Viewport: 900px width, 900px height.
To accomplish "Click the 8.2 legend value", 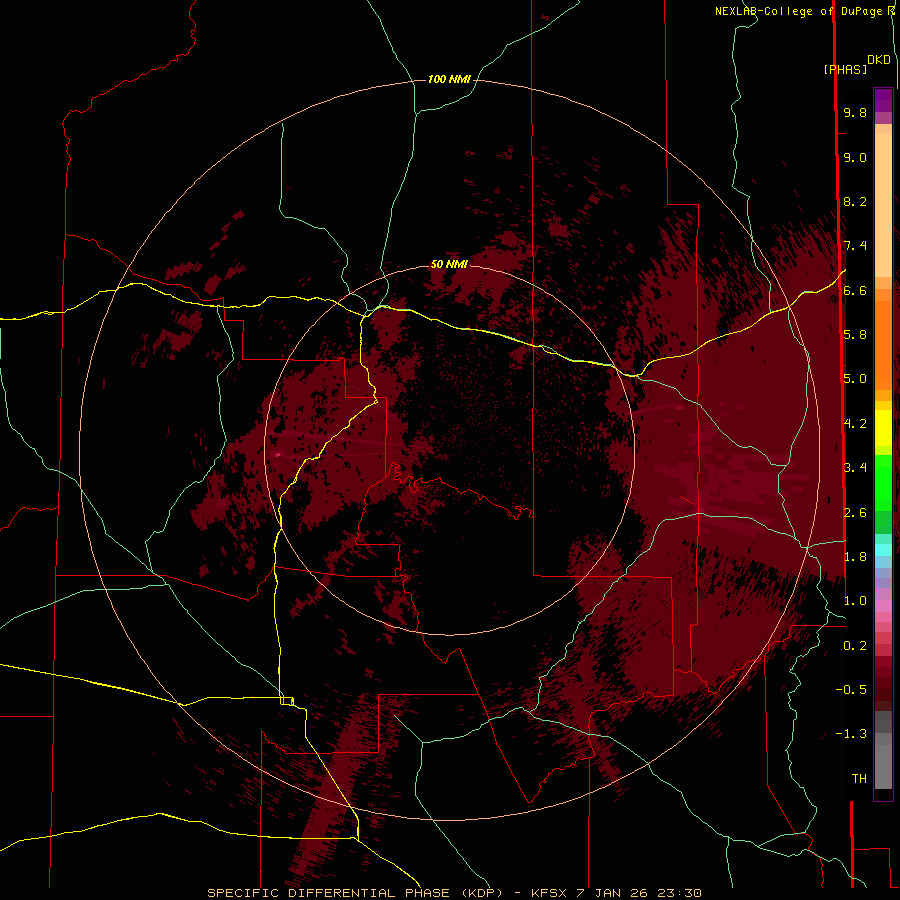I will tap(855, 201).
